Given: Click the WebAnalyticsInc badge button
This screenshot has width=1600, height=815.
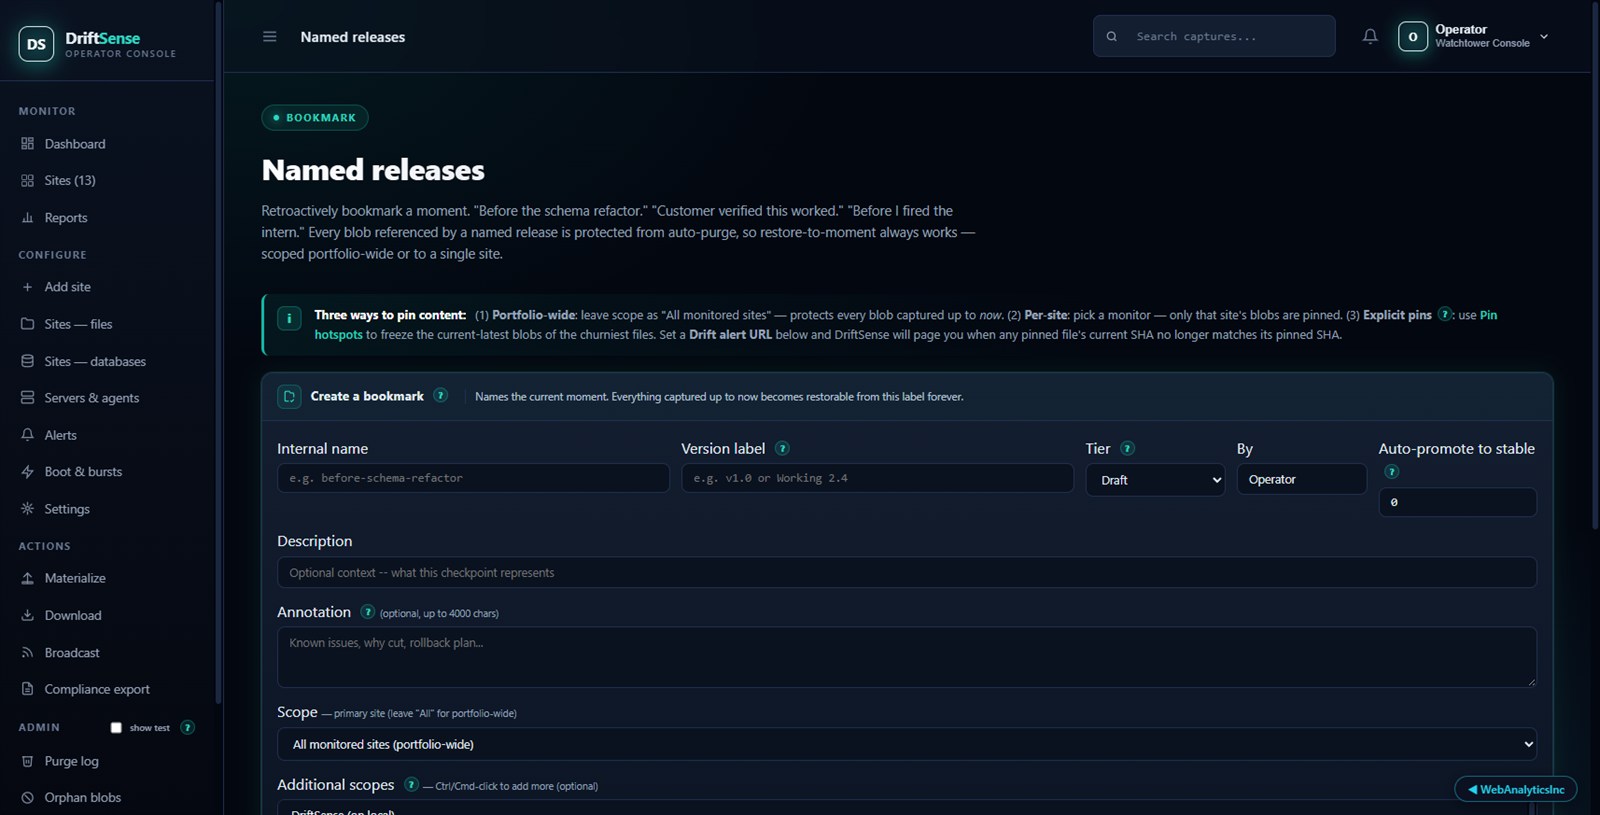Looking at the screenshot, I should point(1516,789).
